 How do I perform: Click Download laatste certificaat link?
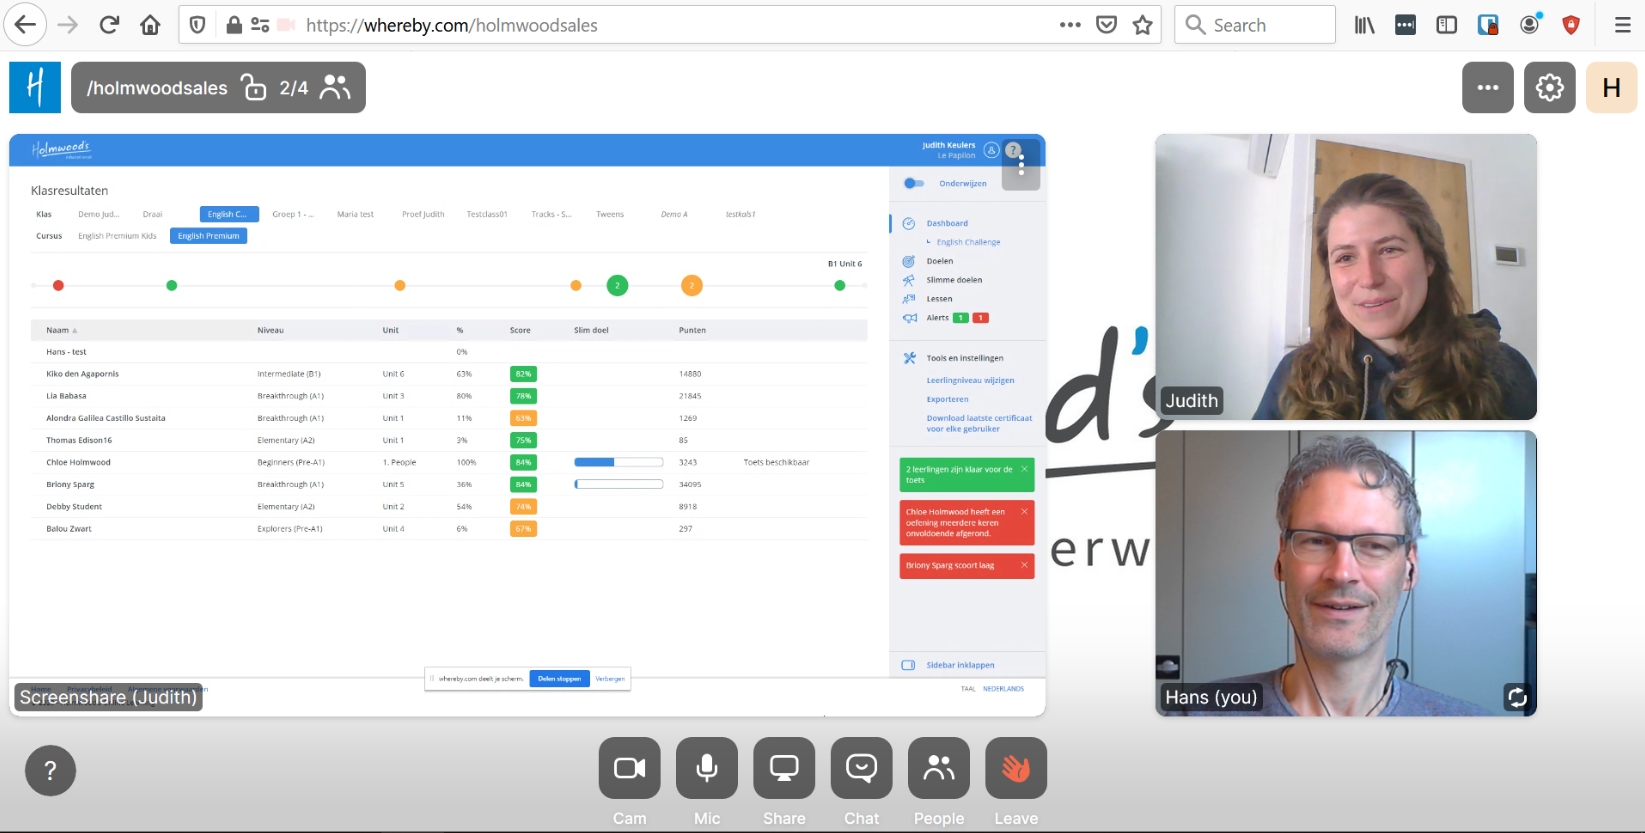[x=979, y=423]
